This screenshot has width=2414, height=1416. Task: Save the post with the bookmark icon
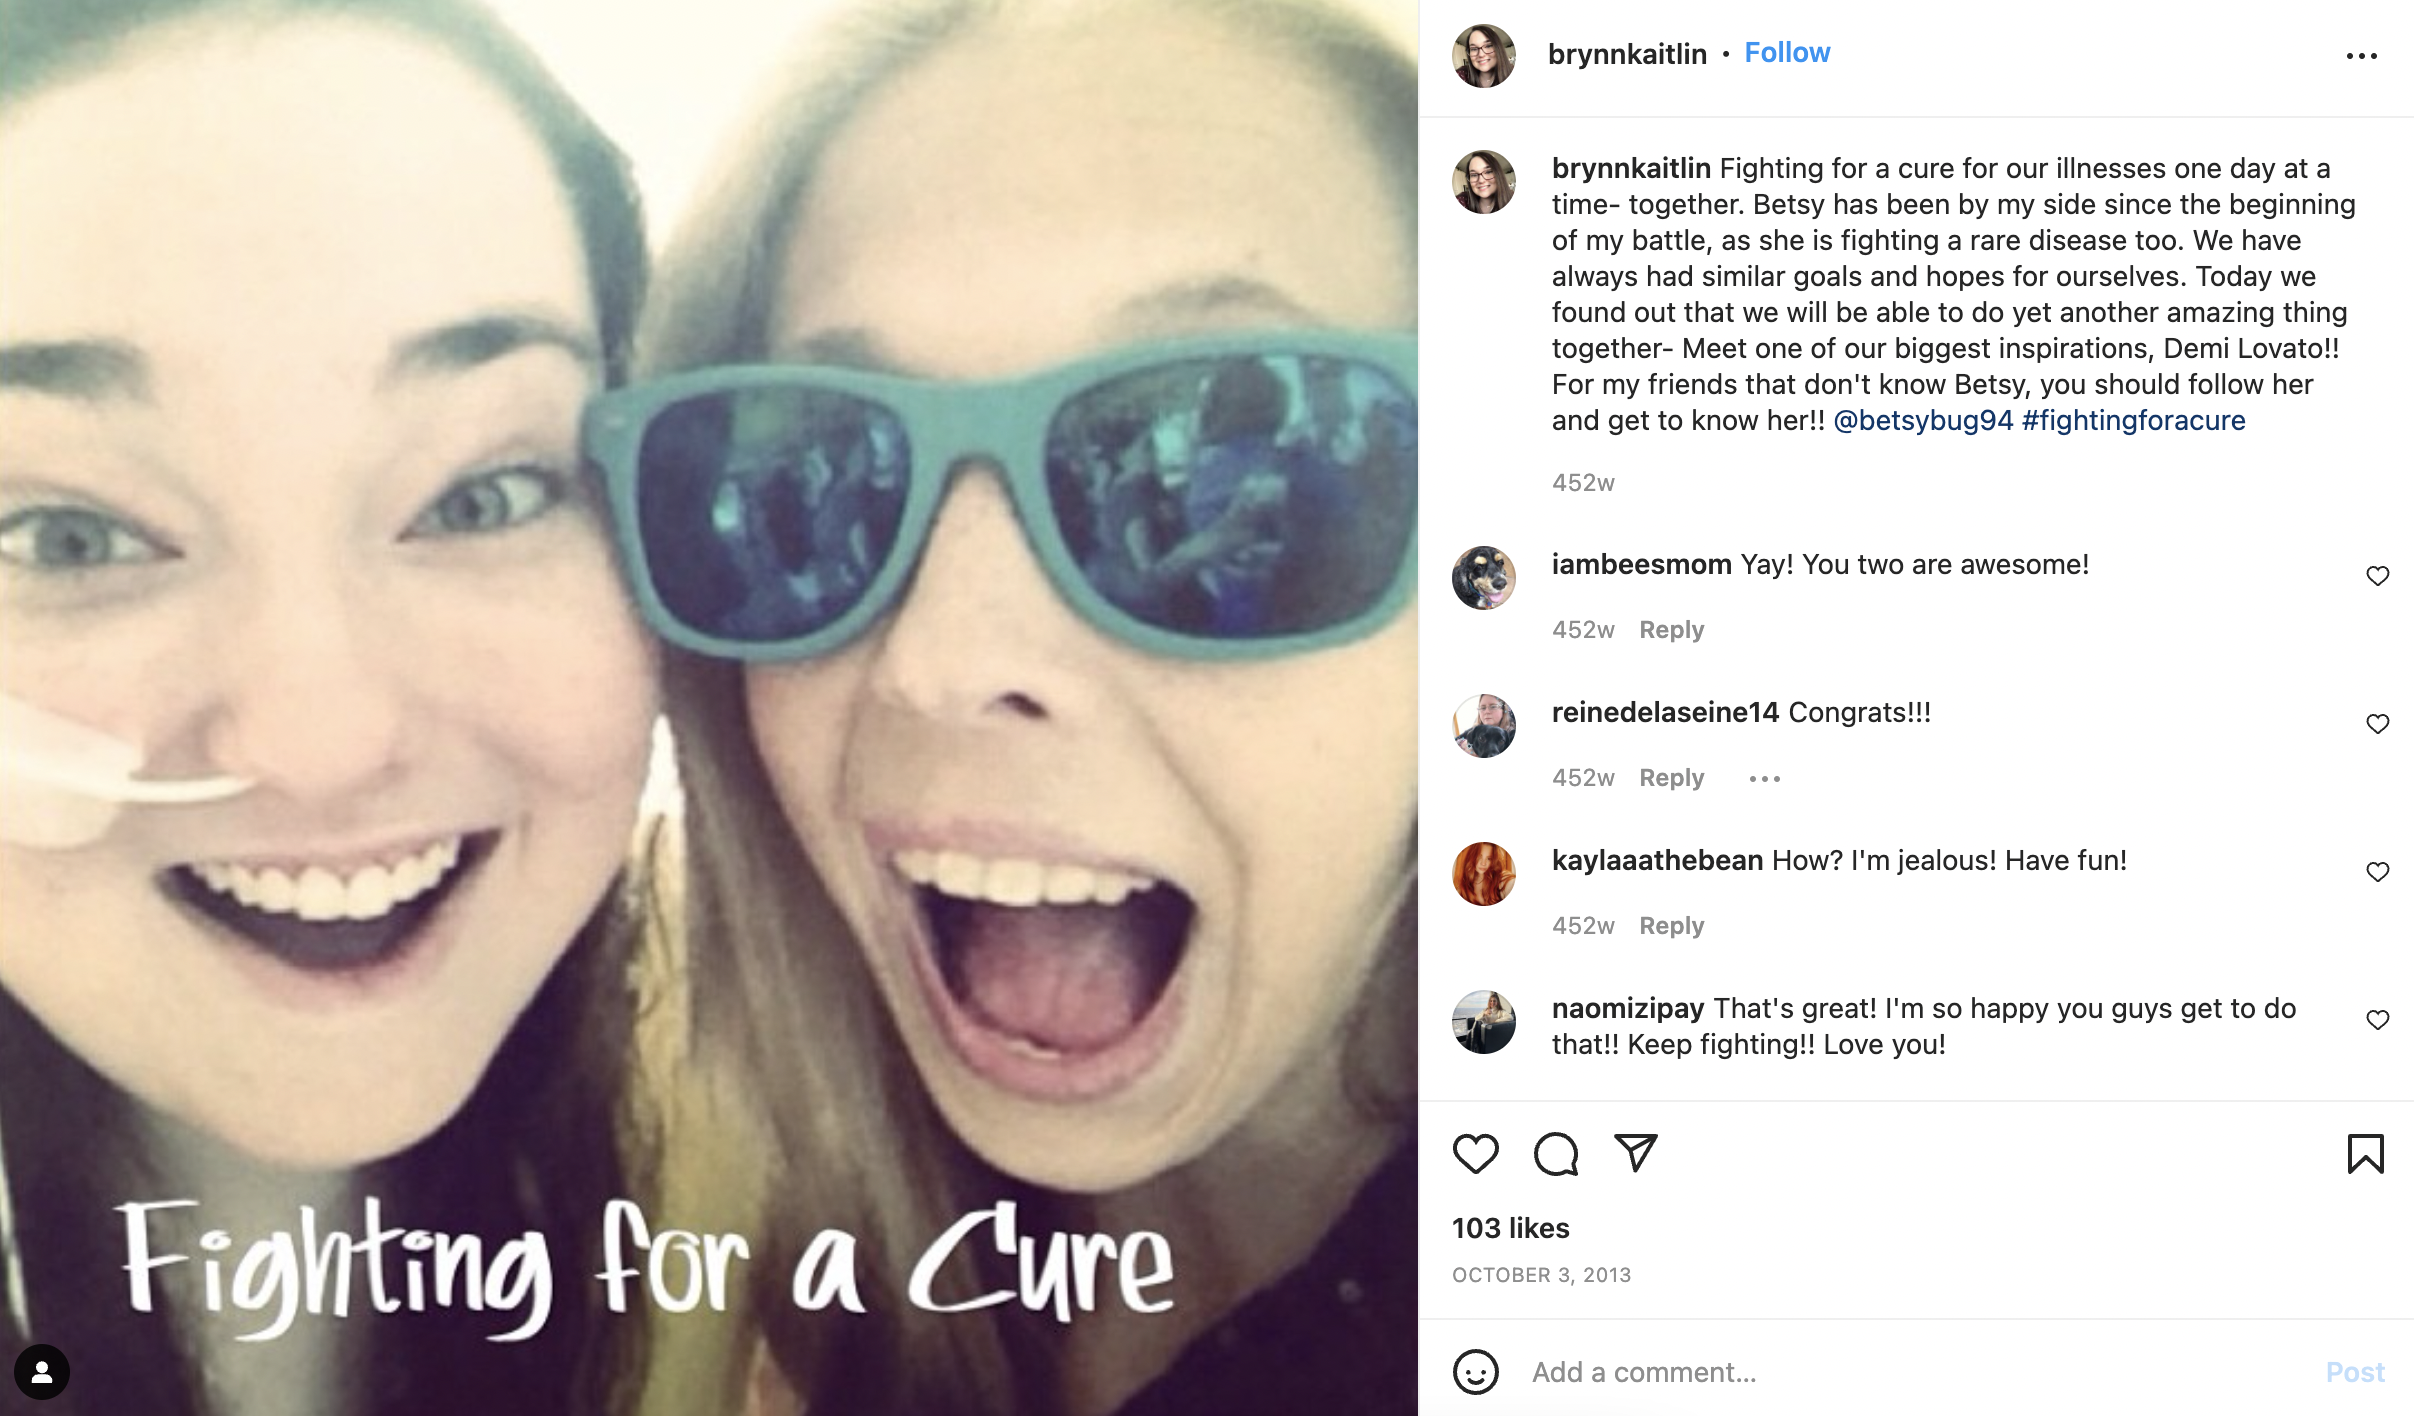(x=2365, y=1154)
